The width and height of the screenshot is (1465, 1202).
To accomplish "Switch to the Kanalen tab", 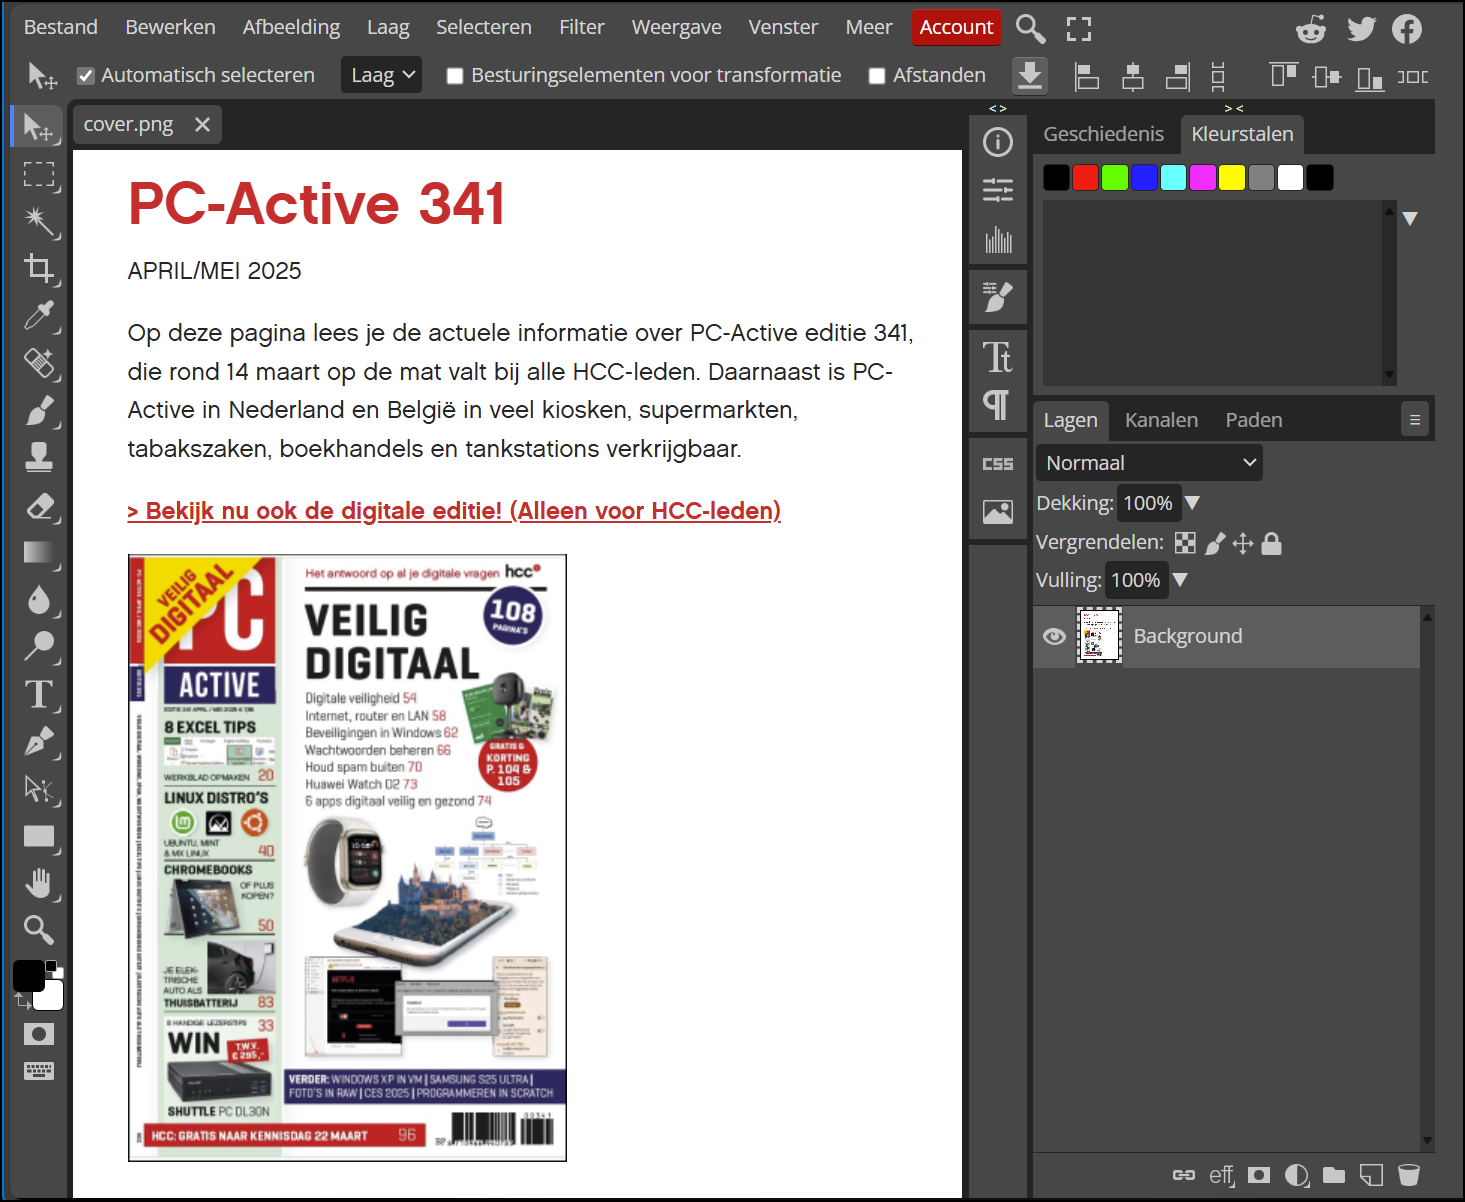I will coord(1161,420).
